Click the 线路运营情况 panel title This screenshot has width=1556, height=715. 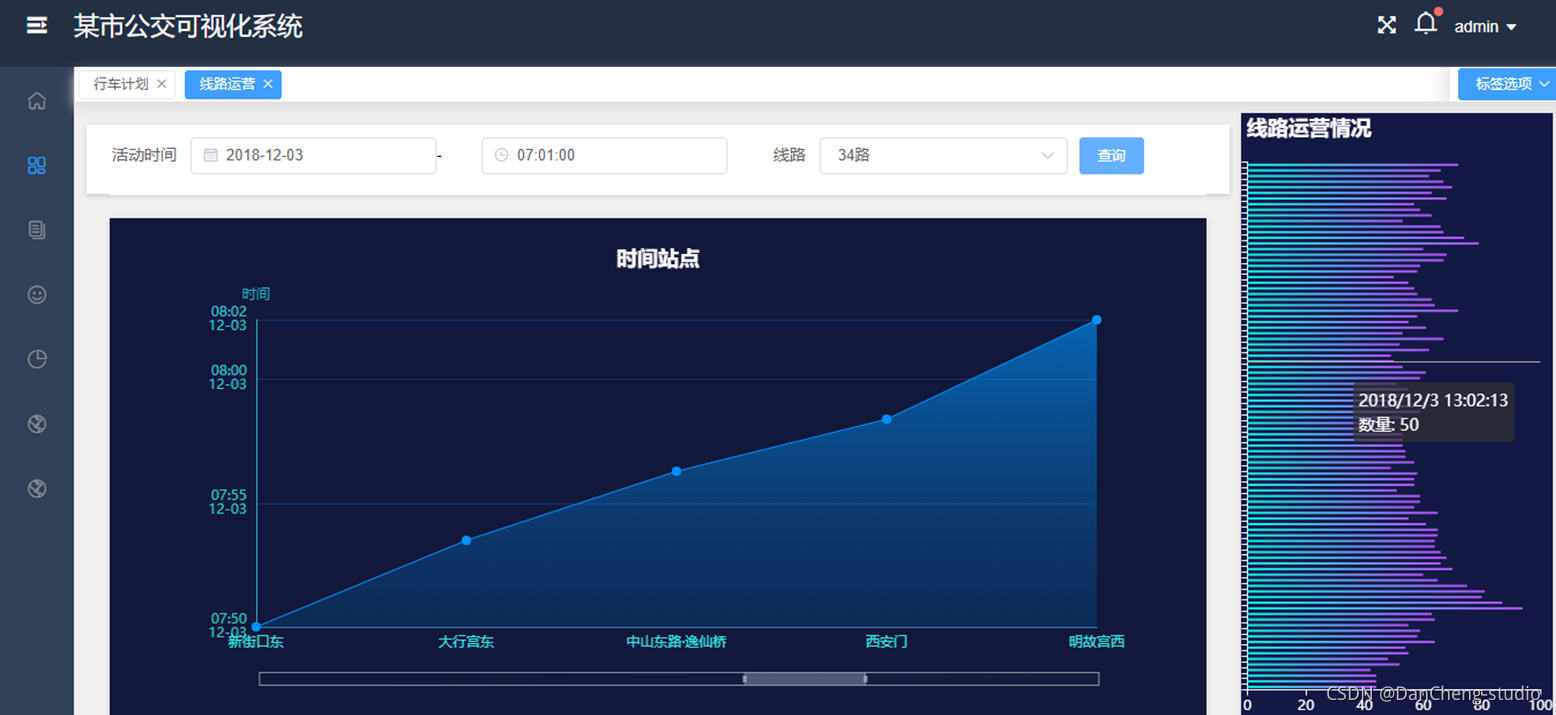click(1309, 128)
